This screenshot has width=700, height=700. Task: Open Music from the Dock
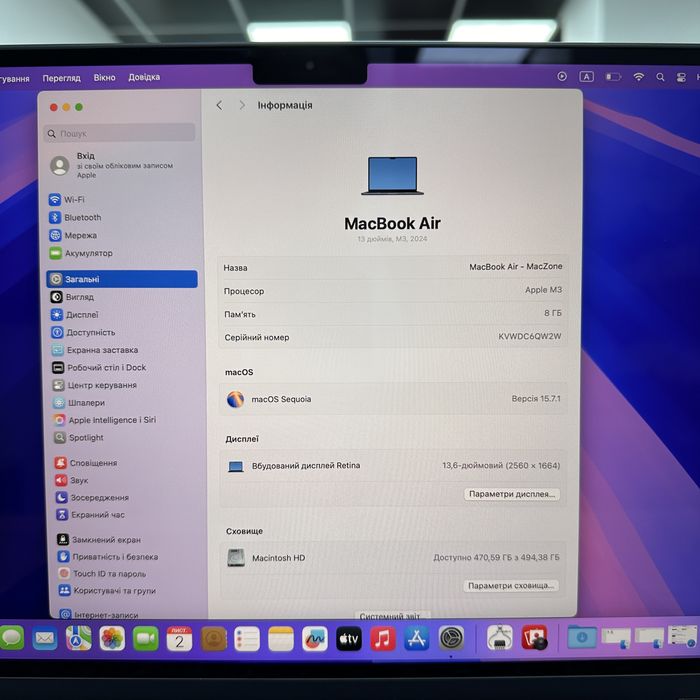[x=383, y=638]
